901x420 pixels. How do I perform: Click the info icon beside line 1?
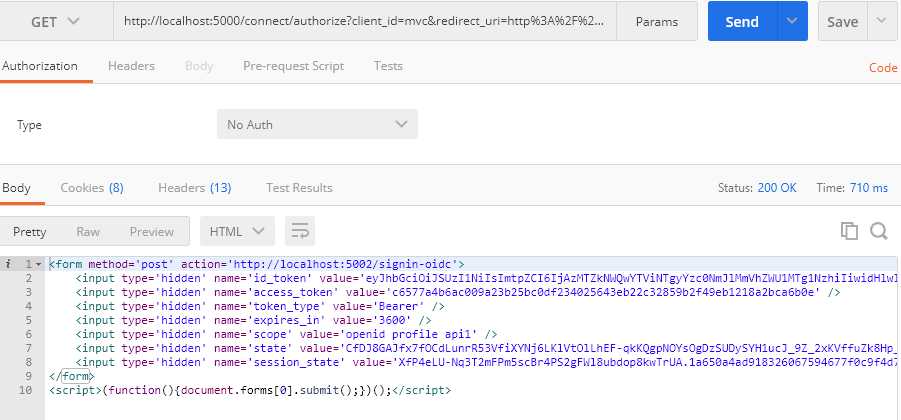point(8,264)
